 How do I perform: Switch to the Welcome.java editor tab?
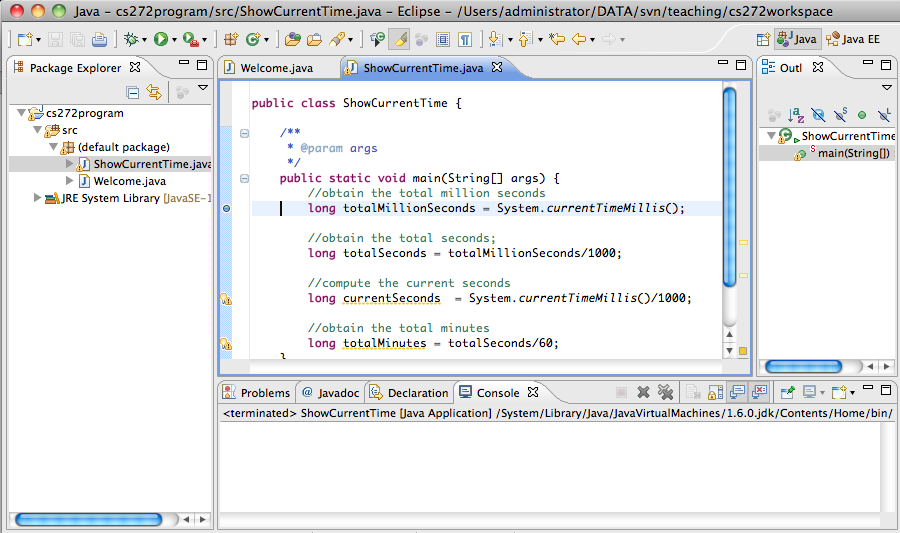click(277, 68)
